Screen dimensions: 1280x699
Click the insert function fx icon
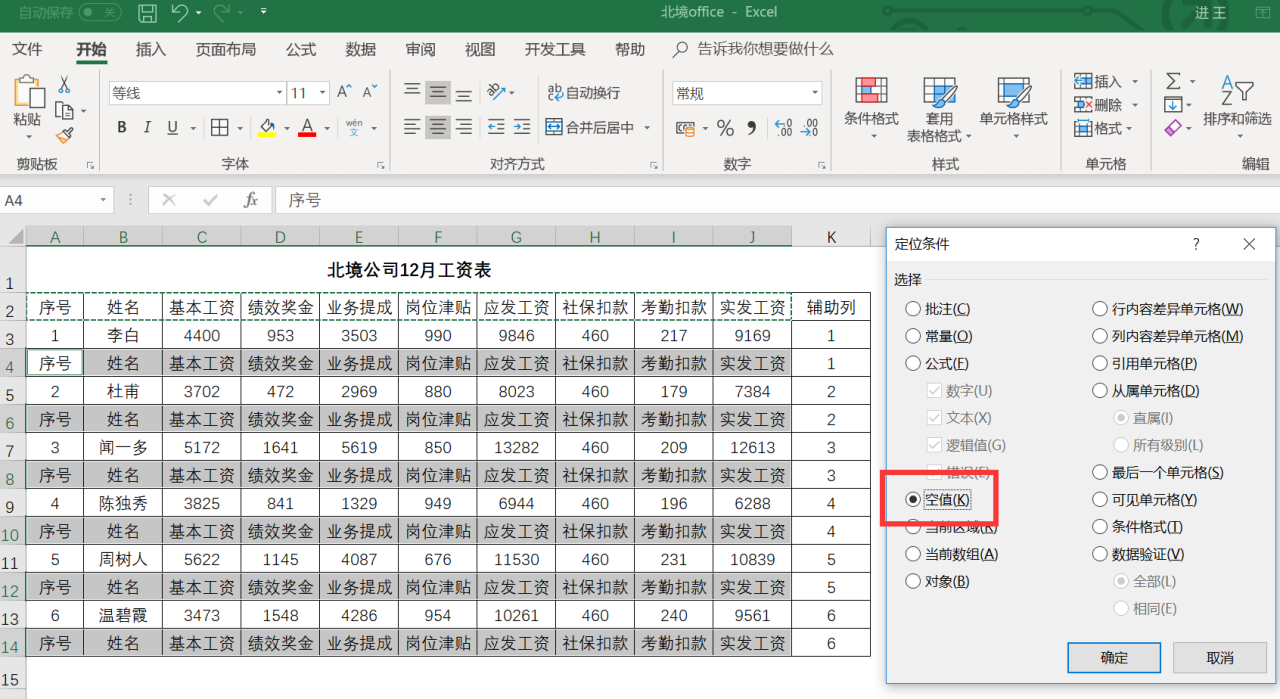(x=251, y=200)
